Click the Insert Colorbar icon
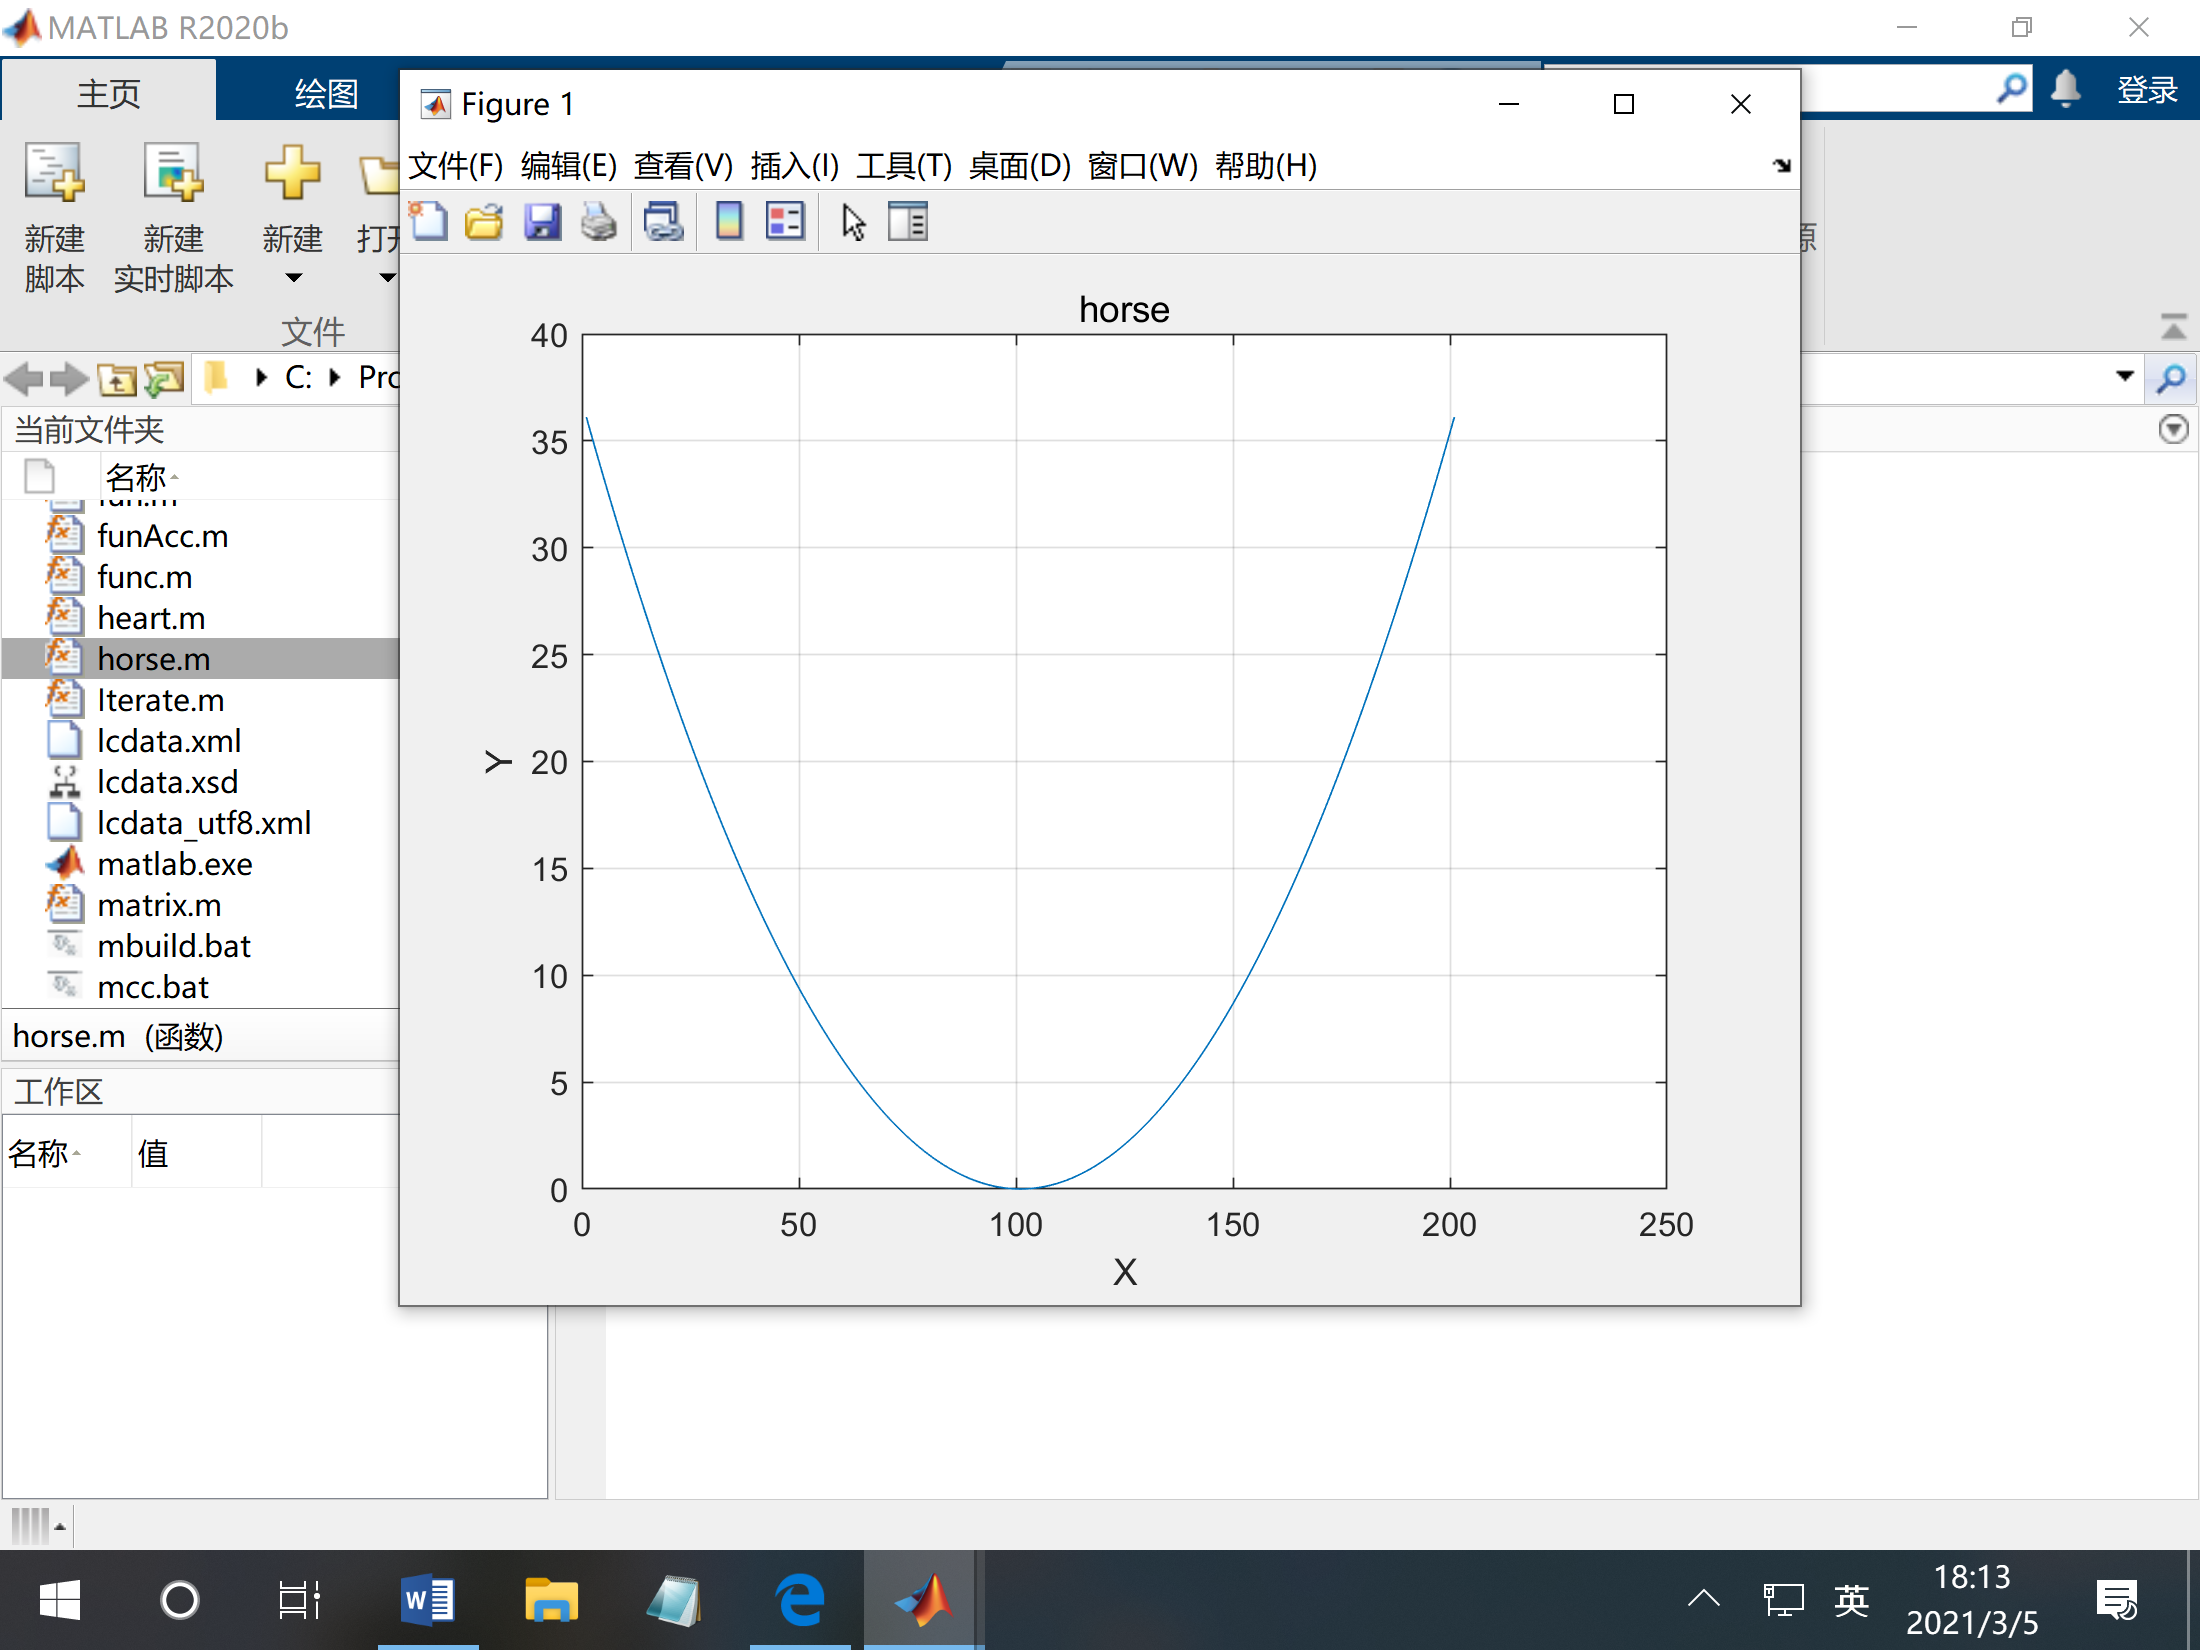 [729, 221]
